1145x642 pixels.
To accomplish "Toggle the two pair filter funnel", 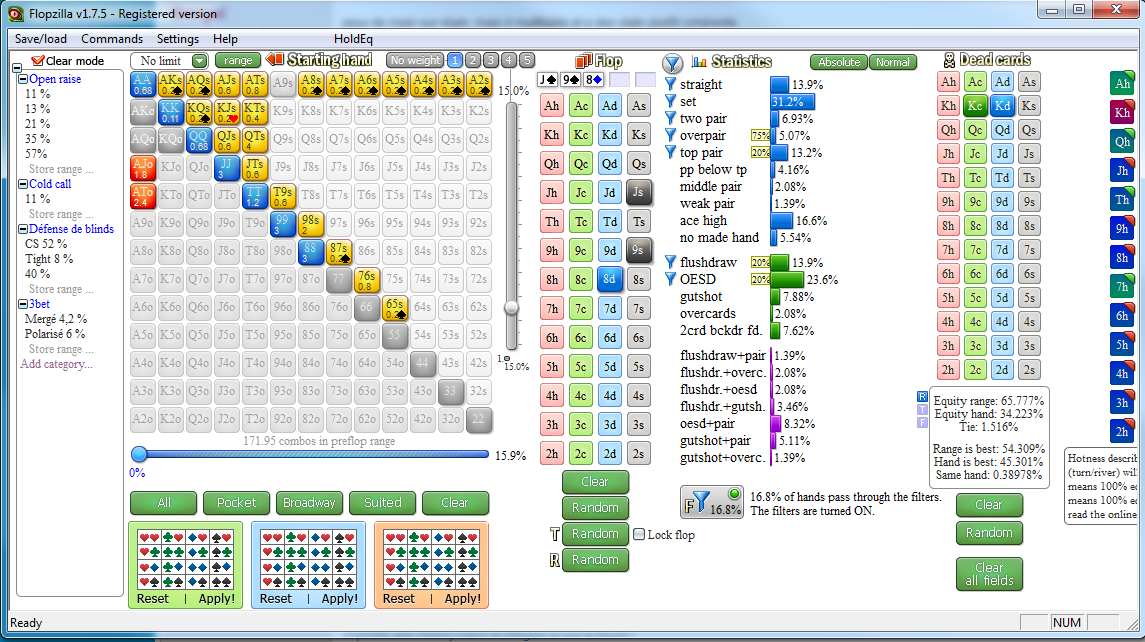I will coord(670,118).
